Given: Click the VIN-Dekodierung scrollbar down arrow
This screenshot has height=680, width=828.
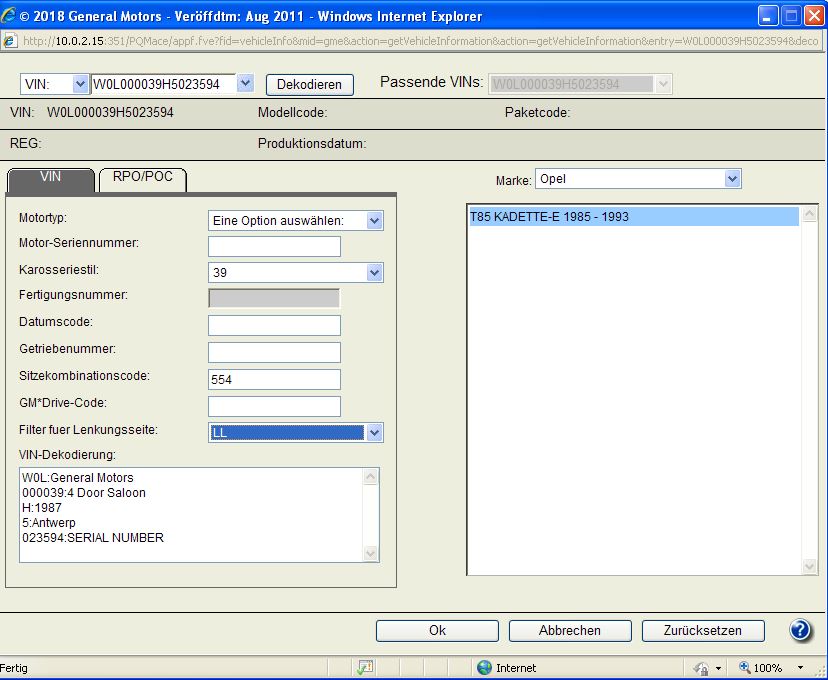Looking at the screenshot, I should tap(371, 553).
